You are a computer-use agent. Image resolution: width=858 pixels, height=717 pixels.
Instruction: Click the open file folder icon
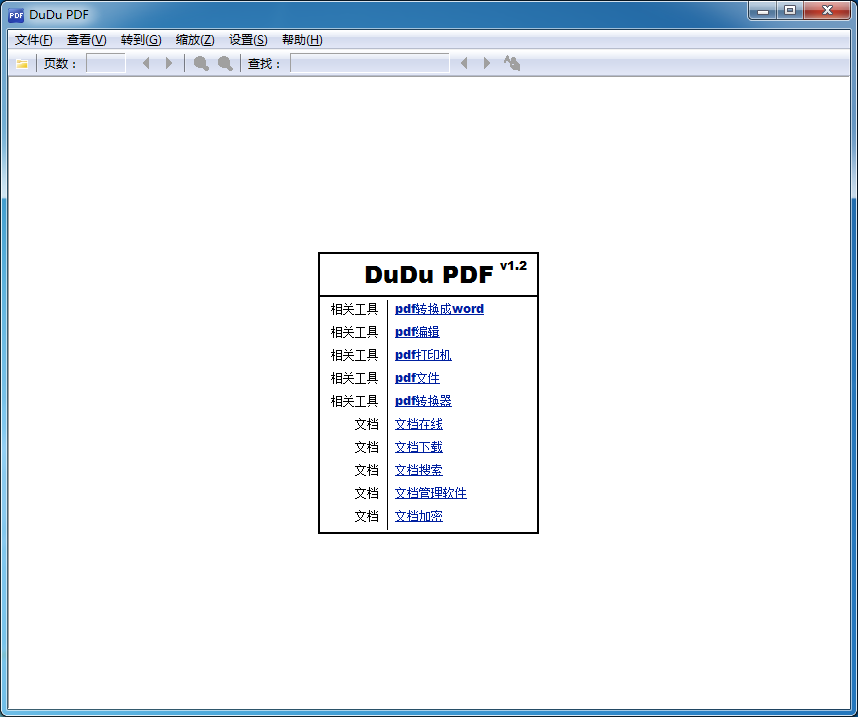coord(22,64)
